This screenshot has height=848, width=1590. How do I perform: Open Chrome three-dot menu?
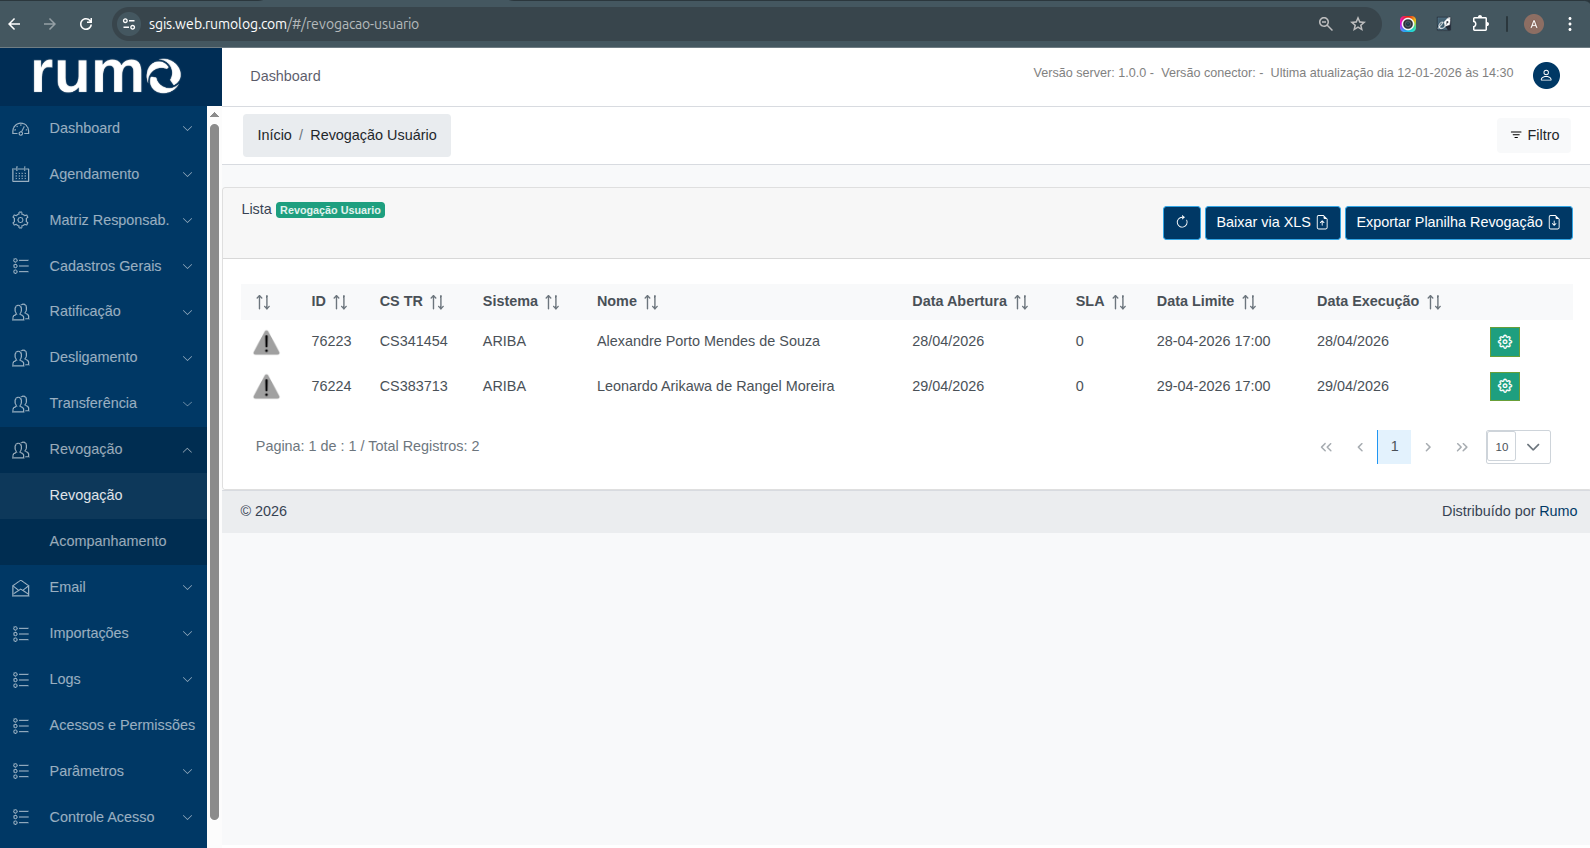tap(1570, 24)
